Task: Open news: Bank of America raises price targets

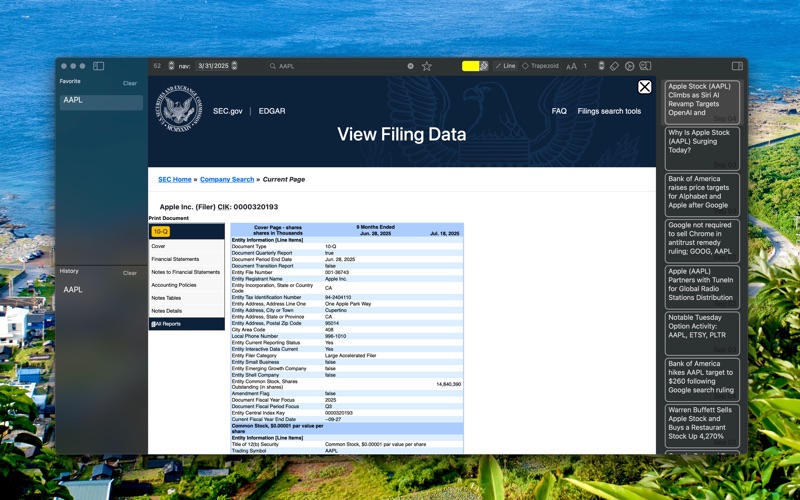Action: (702, 195)
